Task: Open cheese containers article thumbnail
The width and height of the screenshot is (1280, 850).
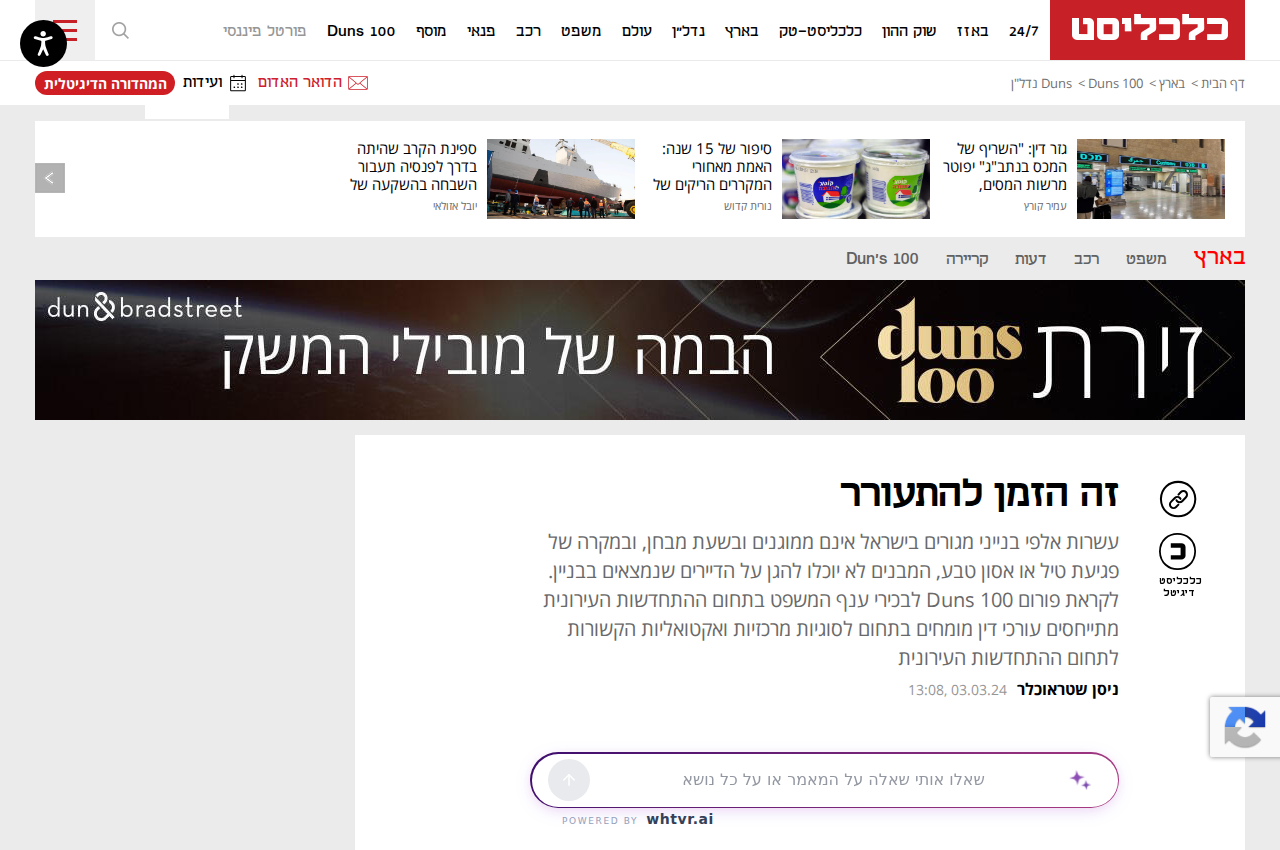Action: 856,179
